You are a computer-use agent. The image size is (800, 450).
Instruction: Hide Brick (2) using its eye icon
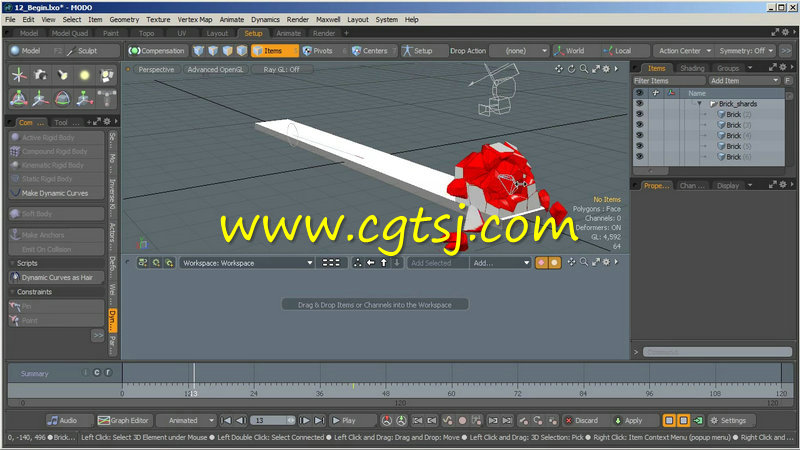click(x=639, y=114)
